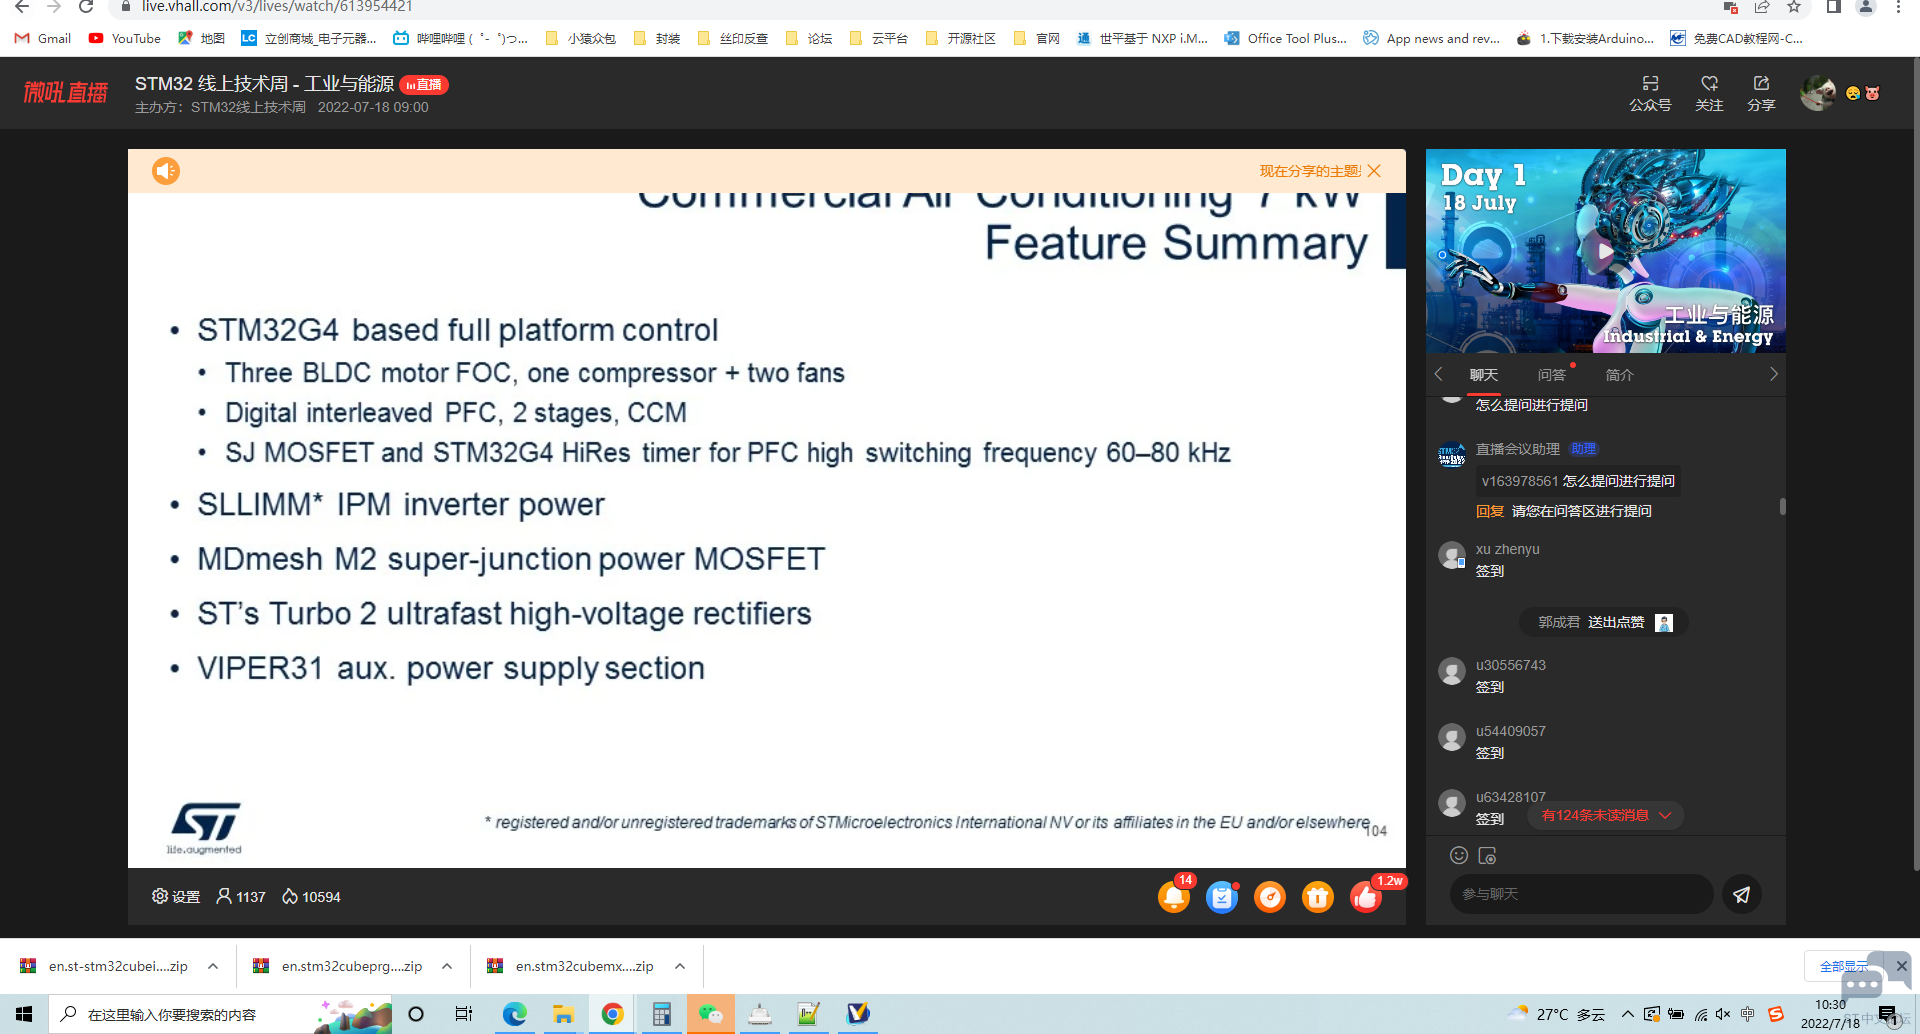The width and height of the screenshot is (1920, 1034).
Task: Open the blue questionnaire clipboard icon
Action: point(1222,897)
